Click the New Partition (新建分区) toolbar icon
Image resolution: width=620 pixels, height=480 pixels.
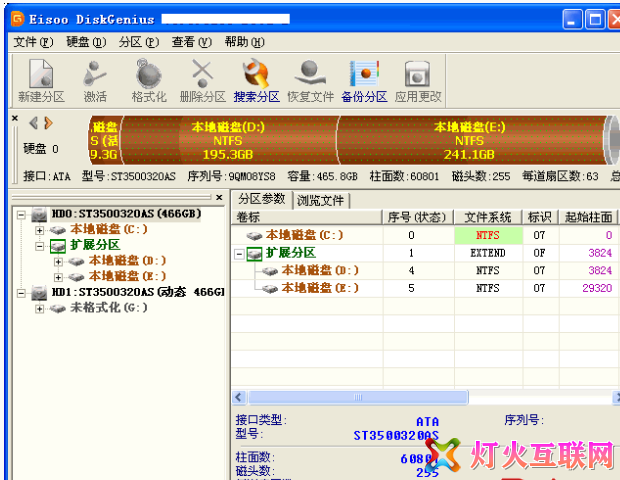(x=41, y=74)
